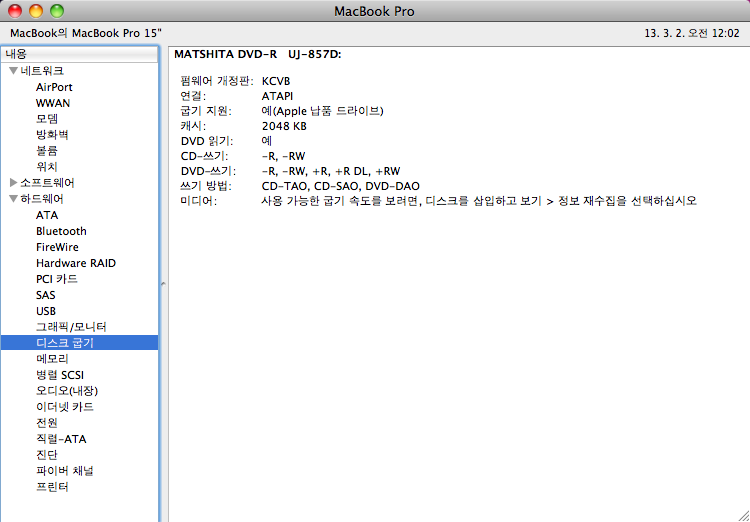750x522 pixels.
Task: Select FireWire in the sidebar
Action: coord(57,247)
